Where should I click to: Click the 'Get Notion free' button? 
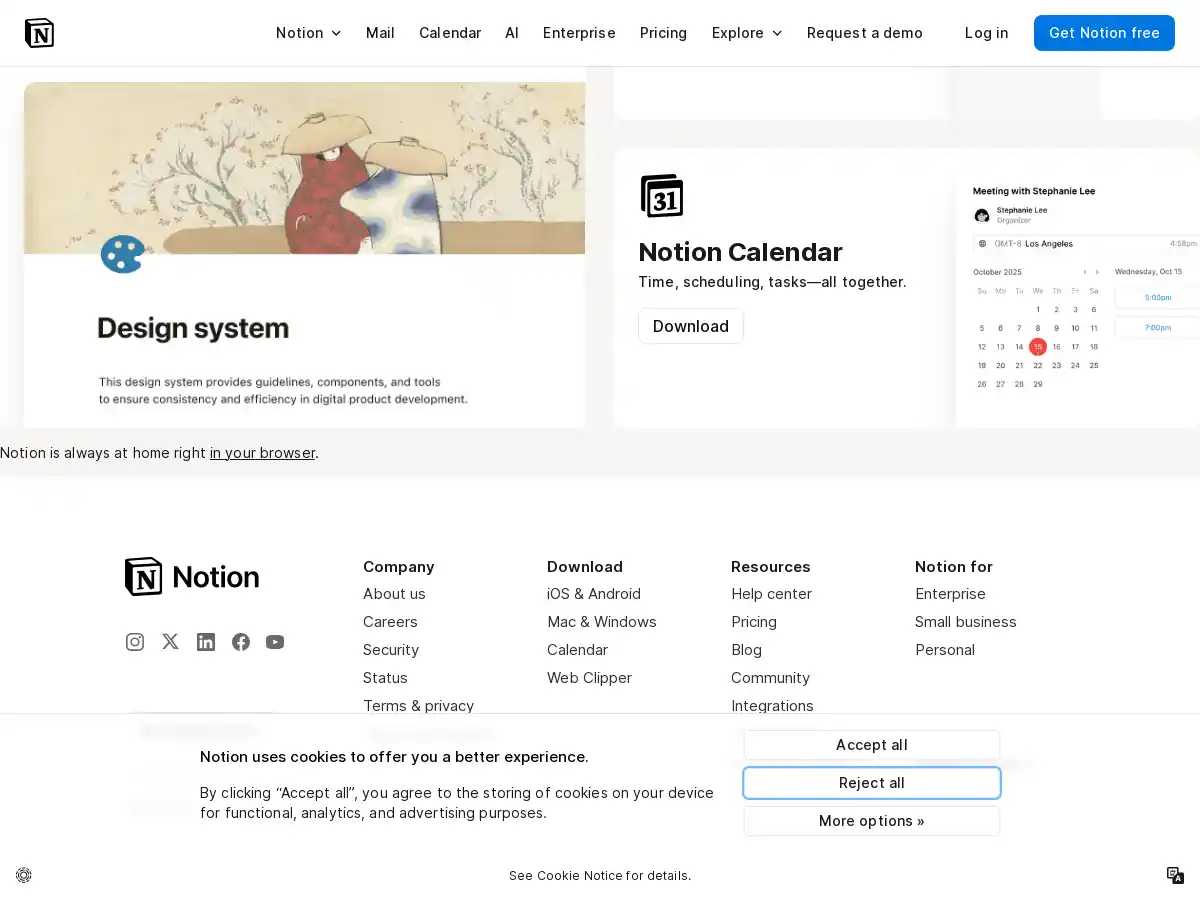click(x=1104, y=32)
